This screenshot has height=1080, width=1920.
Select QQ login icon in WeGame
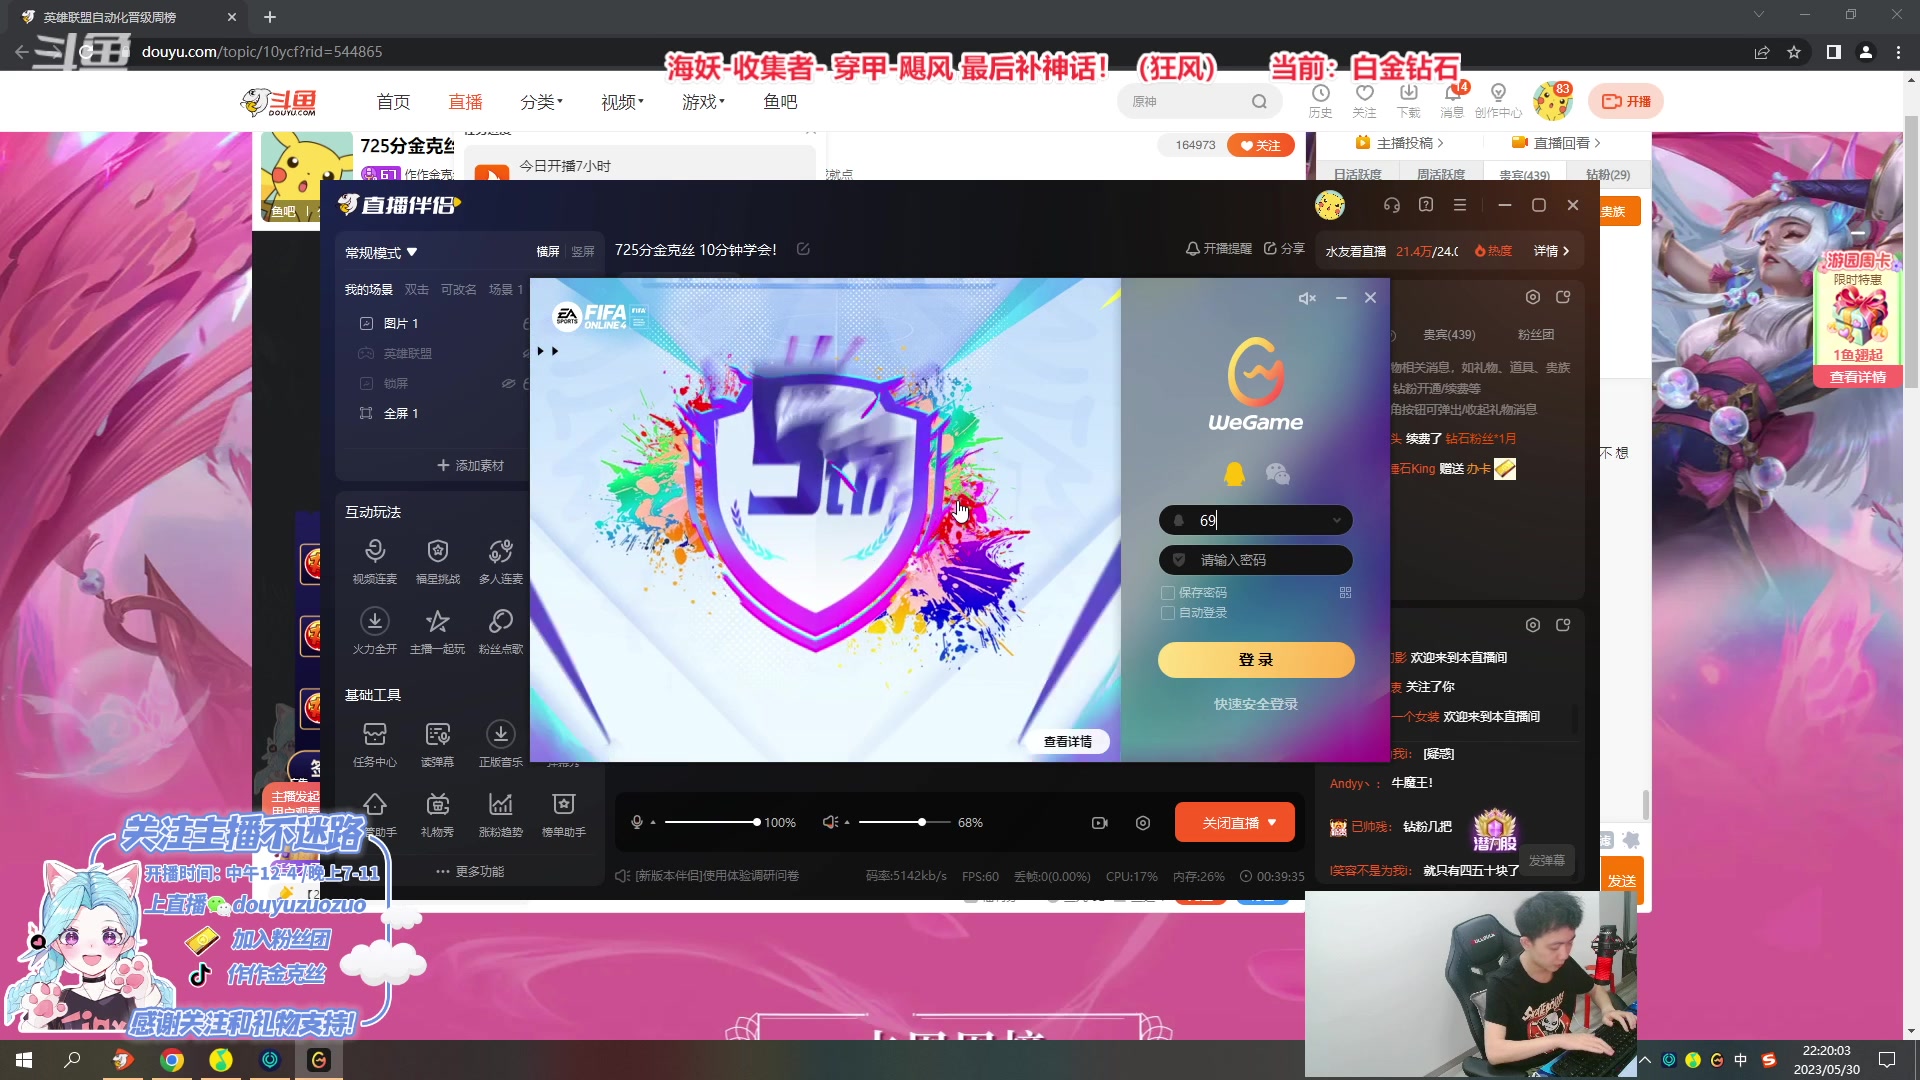pos(1235,474)
